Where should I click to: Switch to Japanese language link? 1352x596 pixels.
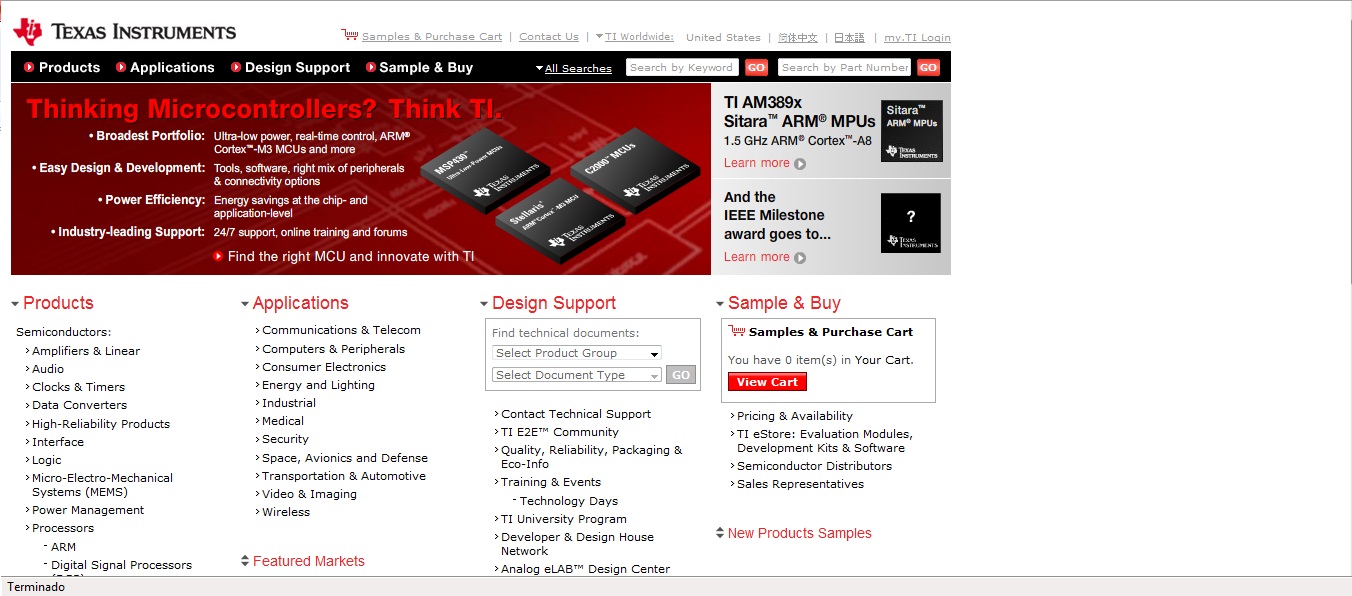849,37
